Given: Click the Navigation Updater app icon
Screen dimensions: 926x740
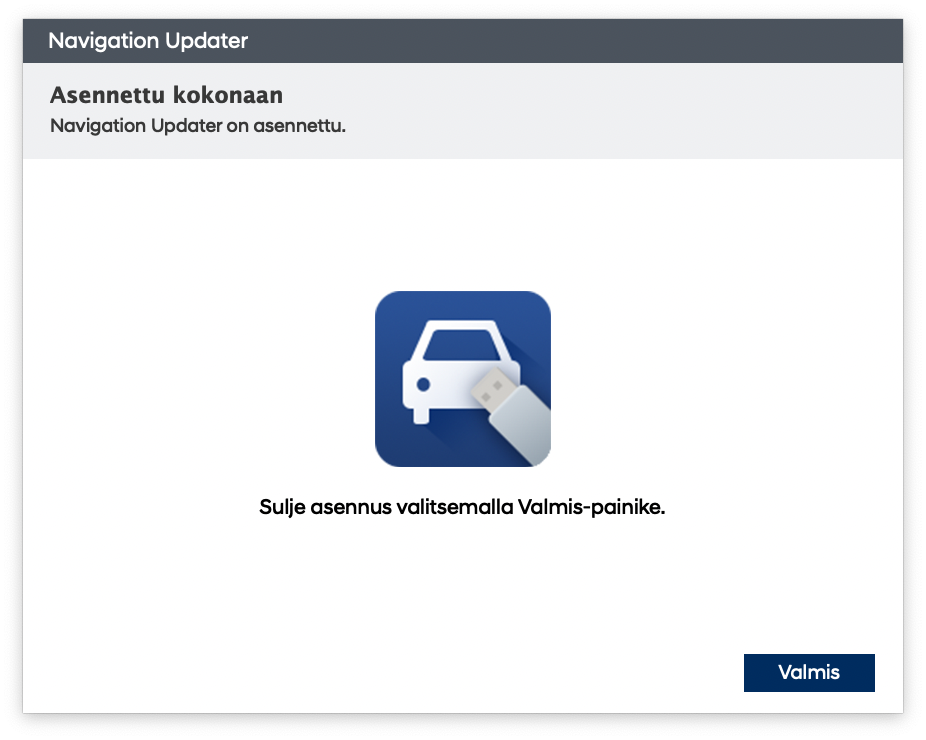Looking at the screenshot, I should [x=462, y=379].
